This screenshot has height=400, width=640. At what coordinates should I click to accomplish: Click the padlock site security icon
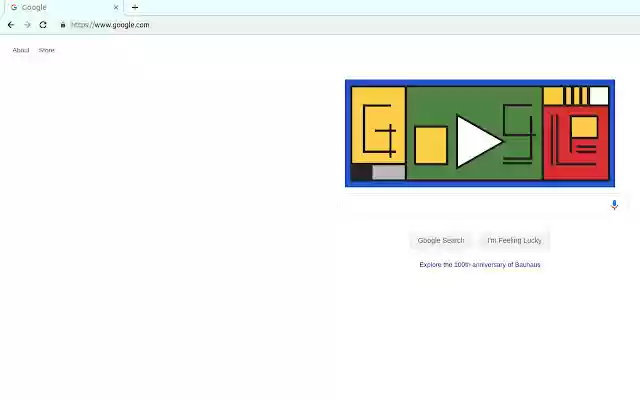click(x=63, y=25)
